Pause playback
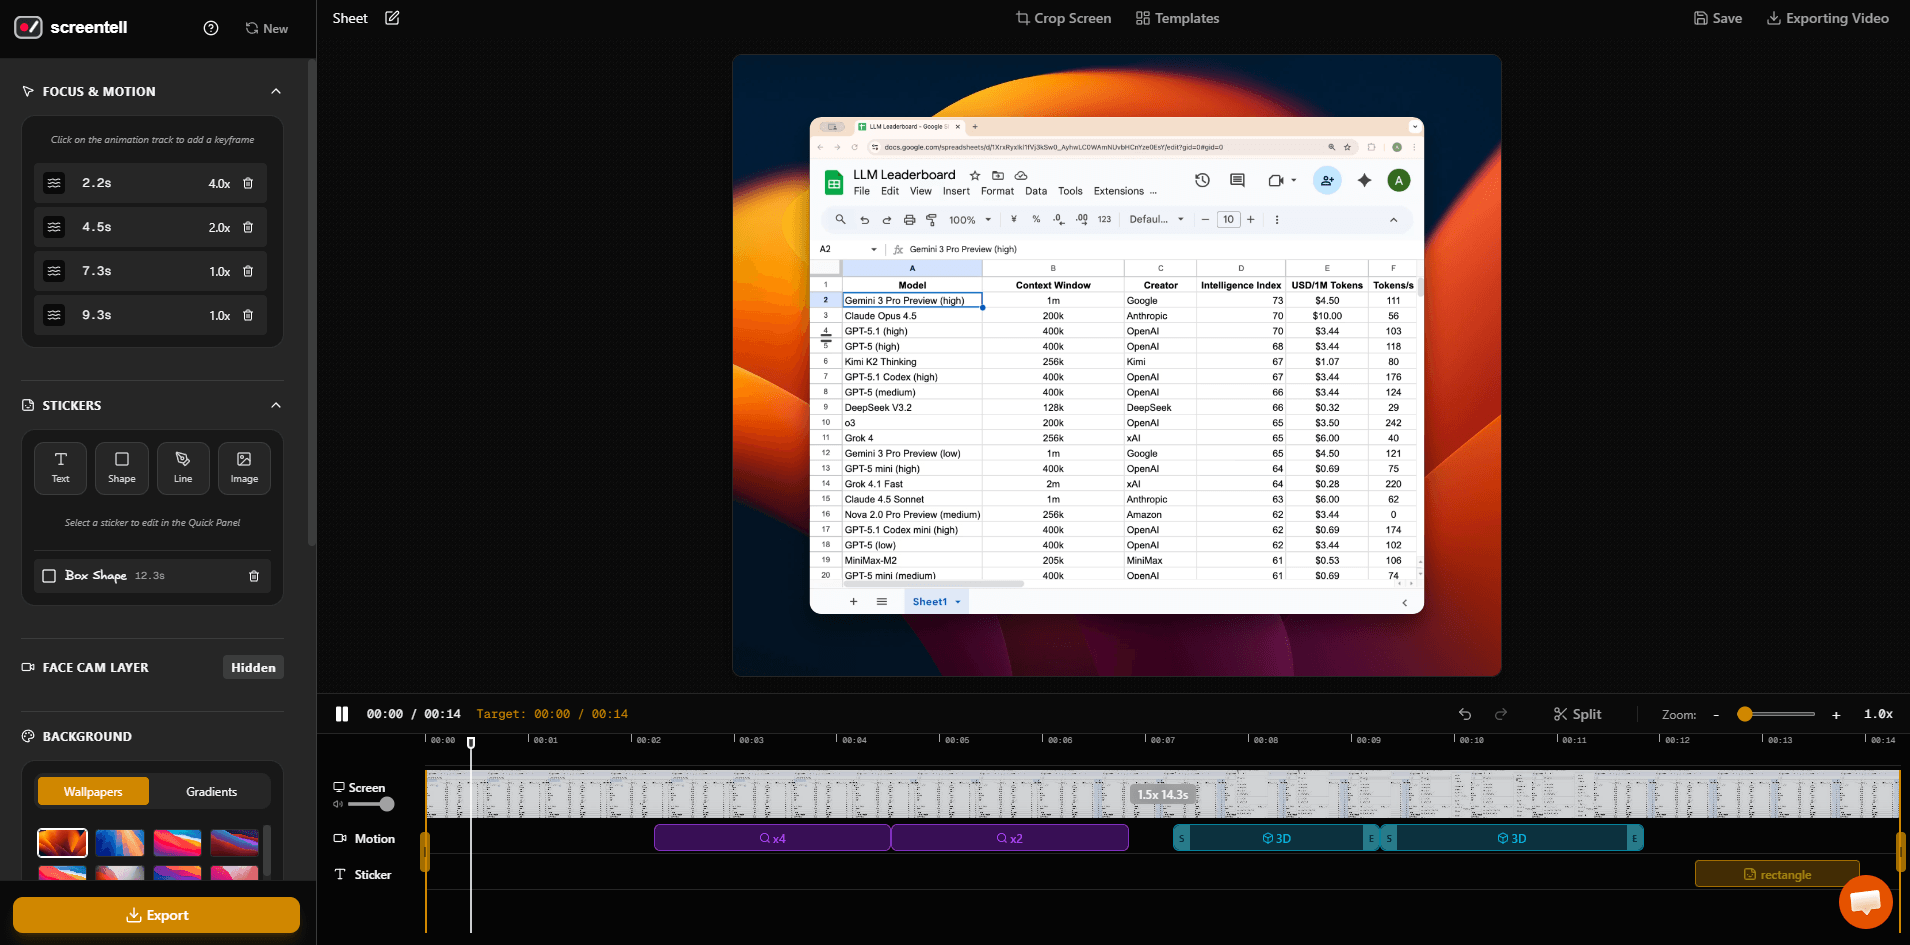This screenshot has height=945, width=1910. [342, 714]
